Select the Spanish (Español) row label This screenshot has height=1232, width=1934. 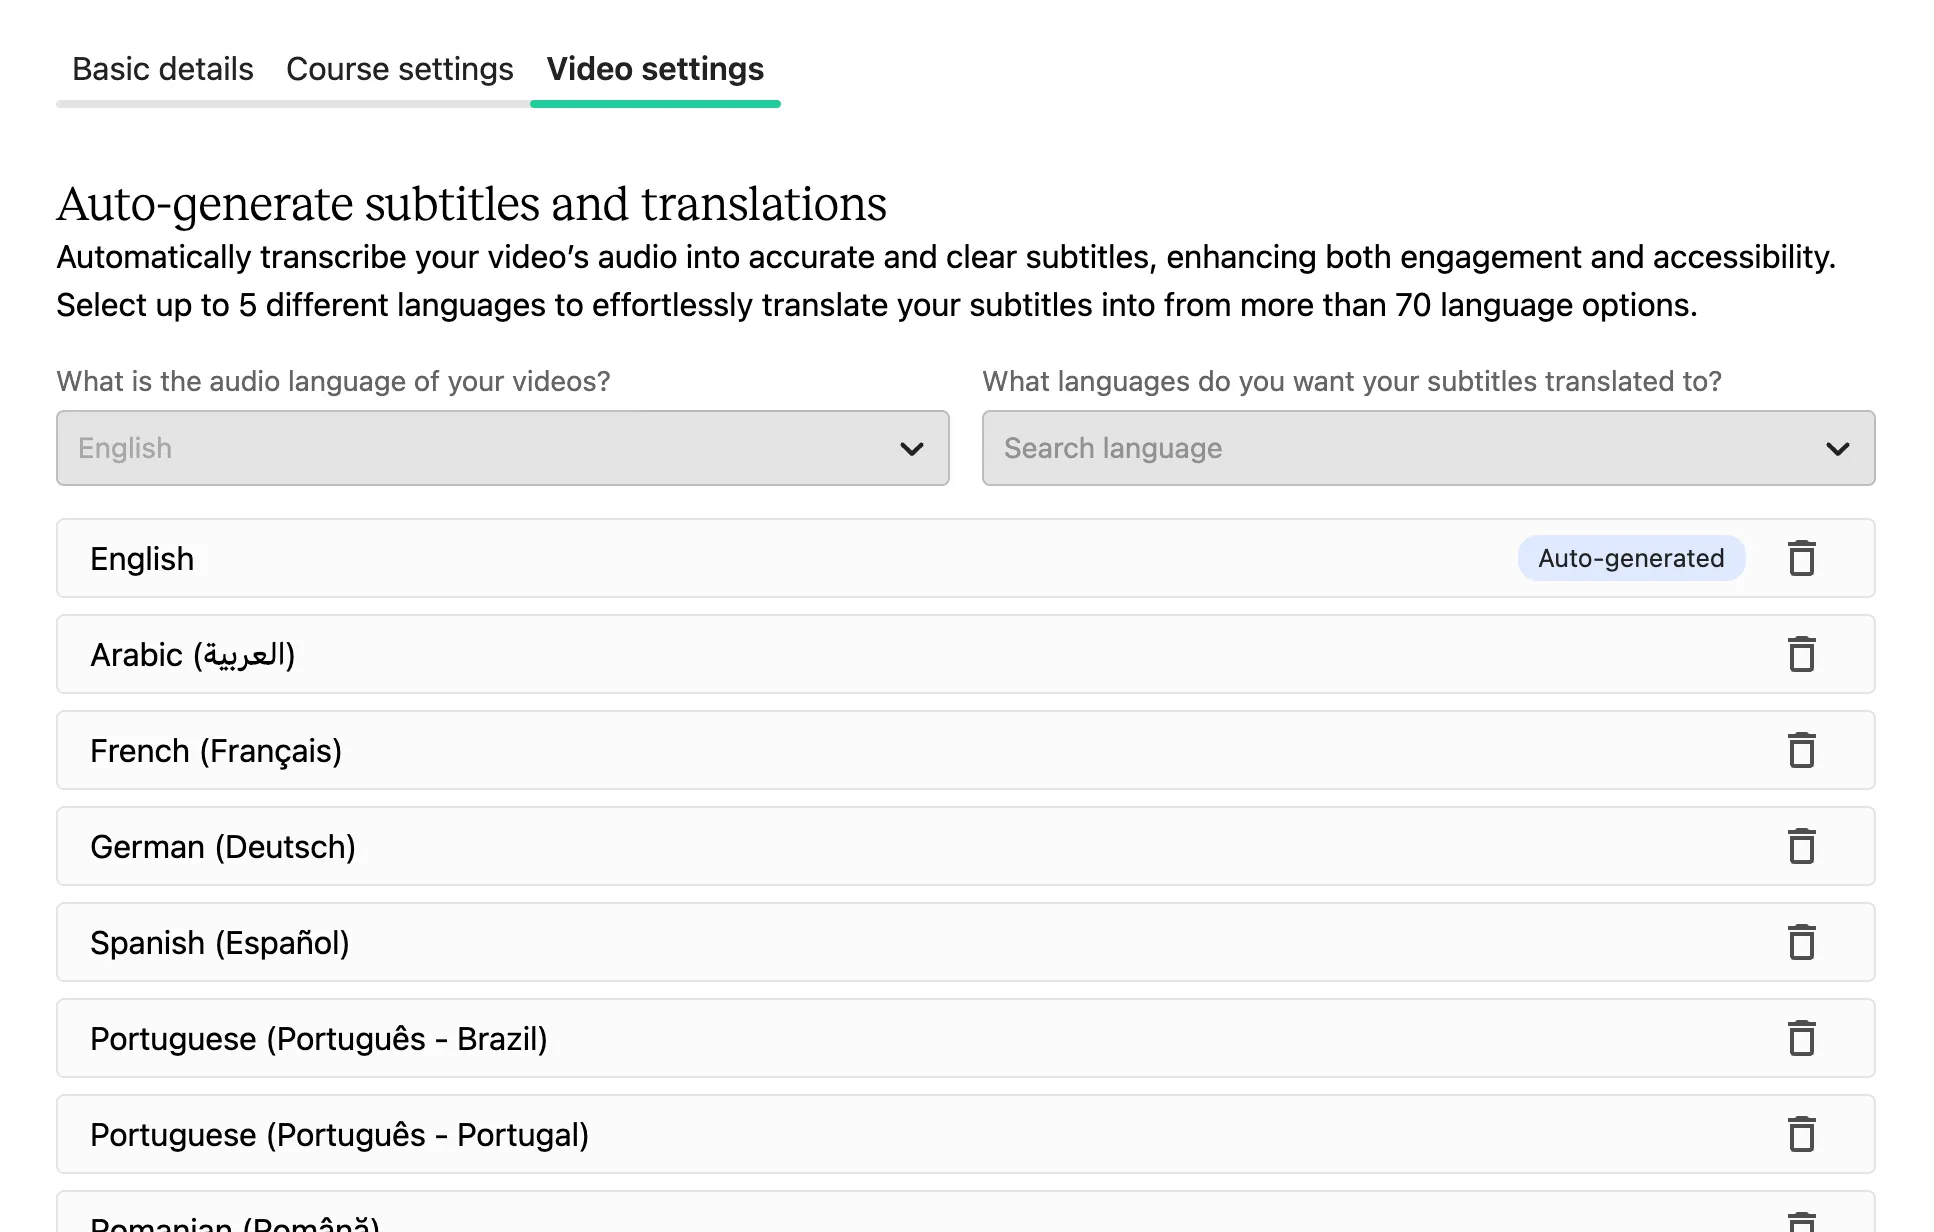pos(220,943)
